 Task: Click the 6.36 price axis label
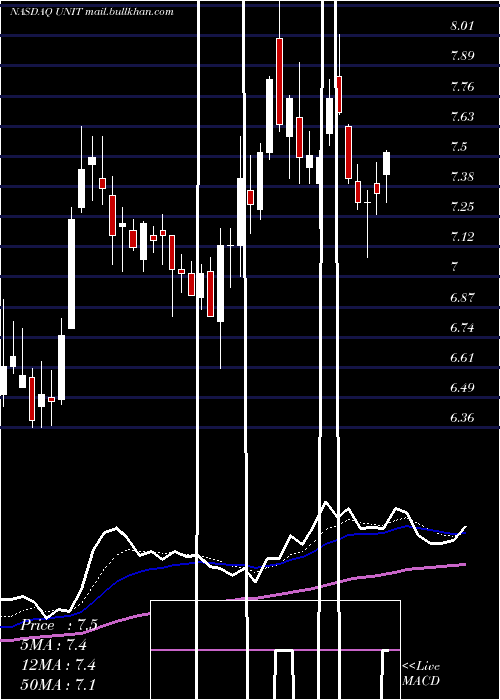click(461, 418)
